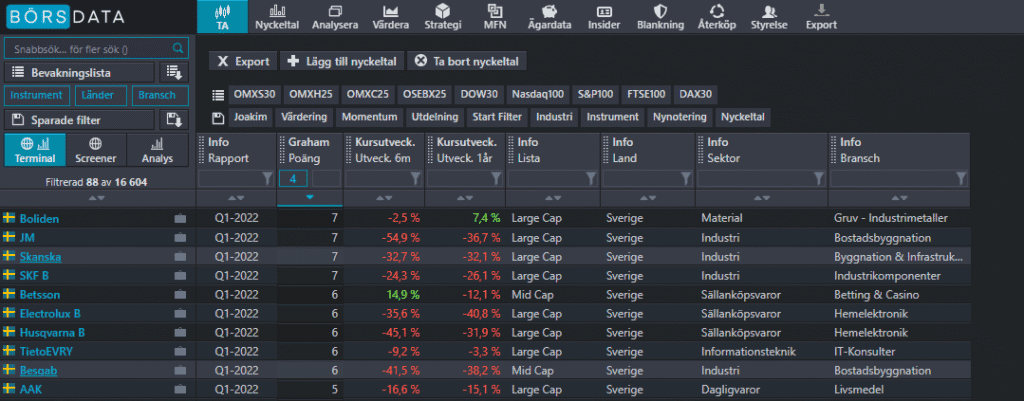Screen dimensions: 1024x401
Task: Click the save-filter download icon beside Sparade filter
Action: click(175, 120)
